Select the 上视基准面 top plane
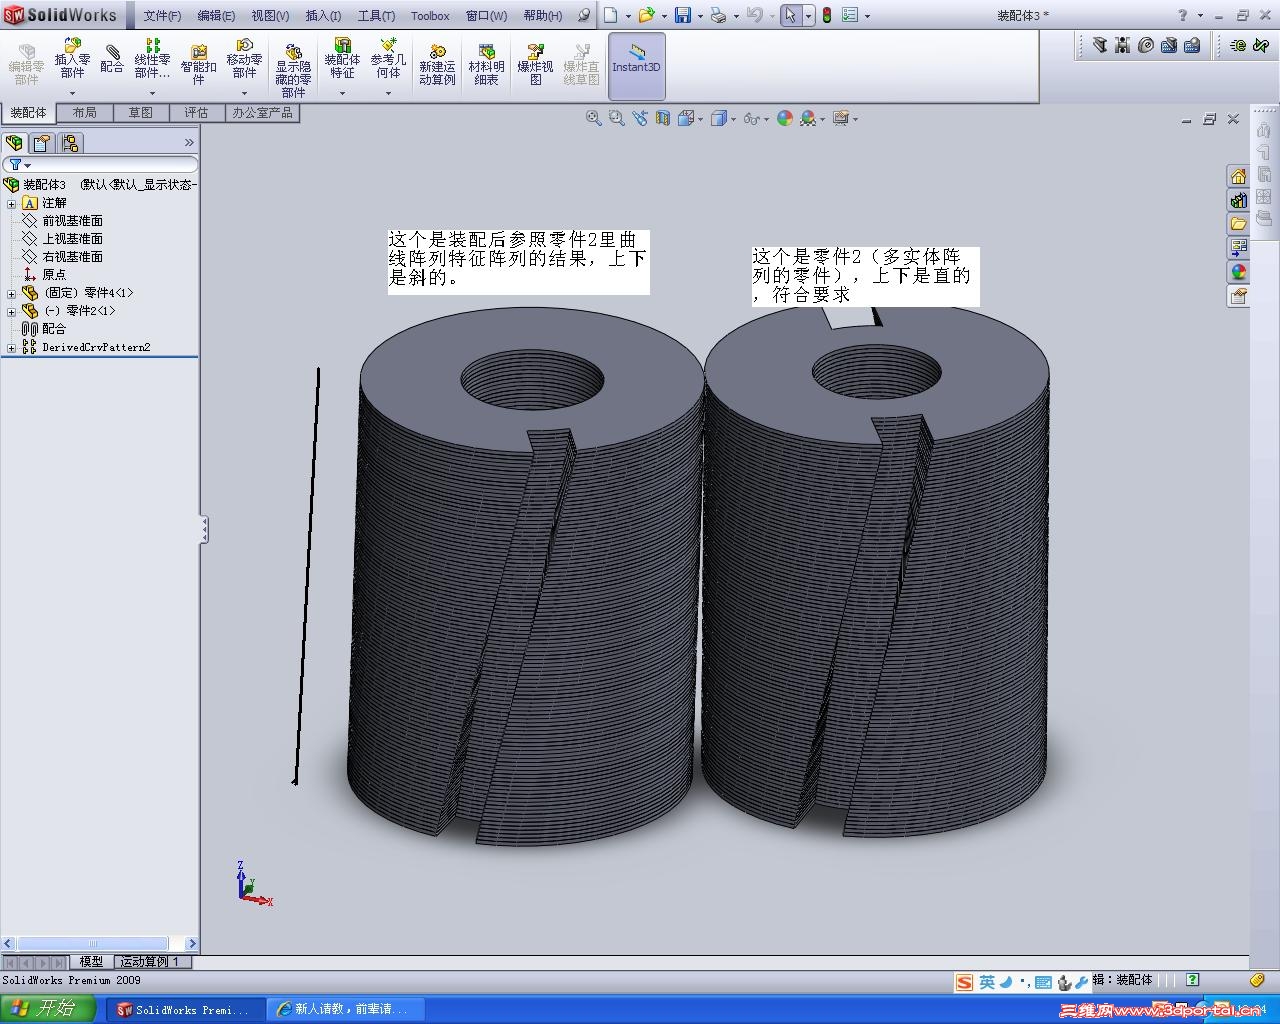Viewport: 1280px width, 1024px height. coord(62,239)
